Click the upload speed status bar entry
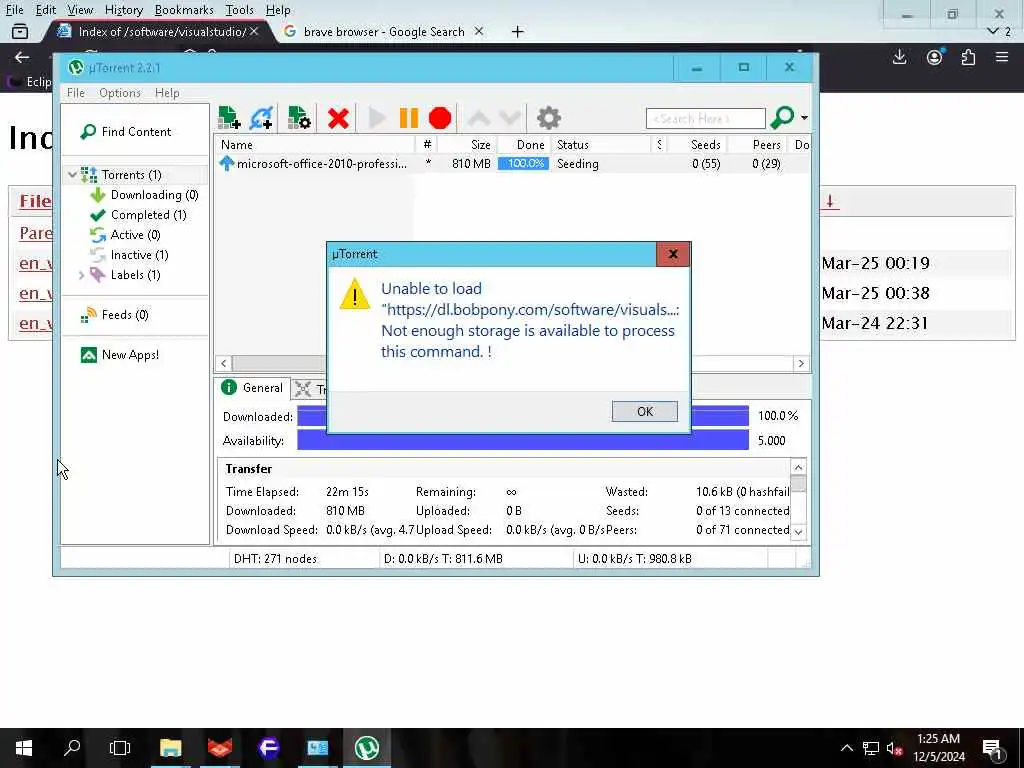 tap(634, 559)
